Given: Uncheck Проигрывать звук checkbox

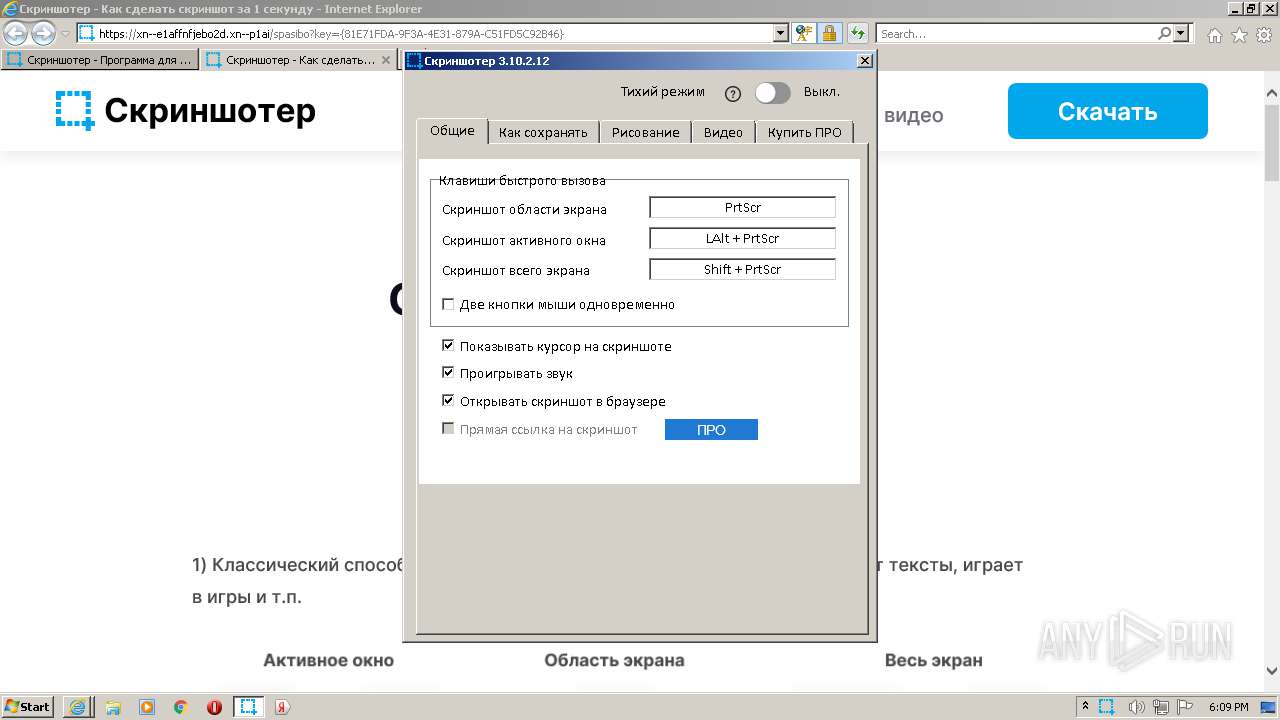Looking at the screenshot, I should pyautogui.click(x=448, y=373).
